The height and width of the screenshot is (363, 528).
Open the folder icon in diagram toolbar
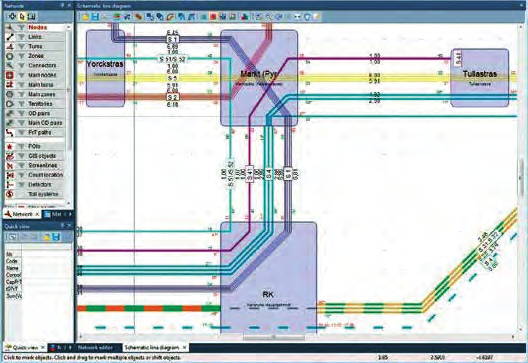tap(85, 16)
